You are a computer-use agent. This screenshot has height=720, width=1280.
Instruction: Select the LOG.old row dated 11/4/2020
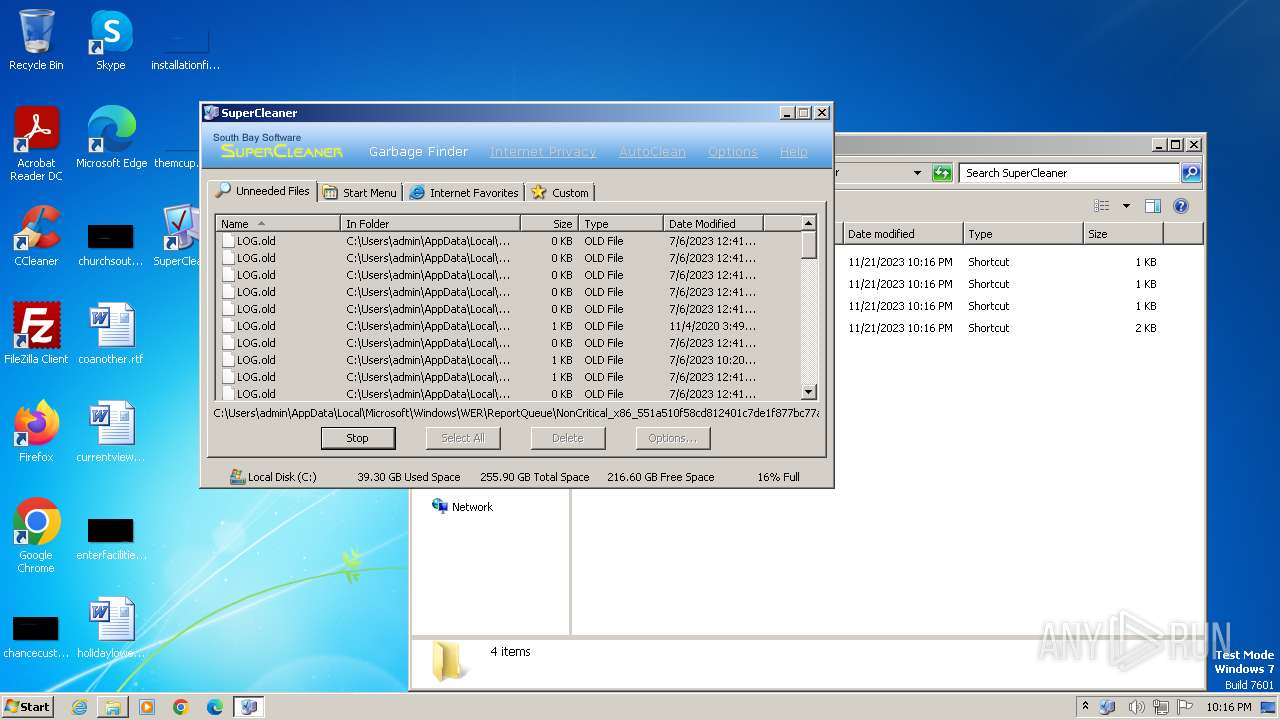pos(508,326)
